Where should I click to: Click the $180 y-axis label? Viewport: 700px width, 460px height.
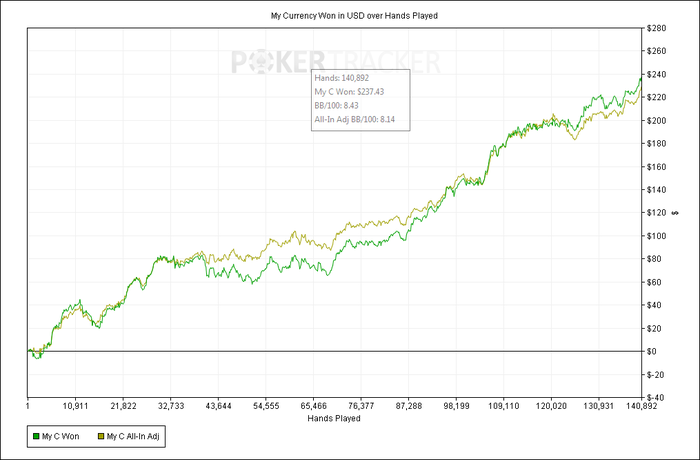(x=656, y=144)
